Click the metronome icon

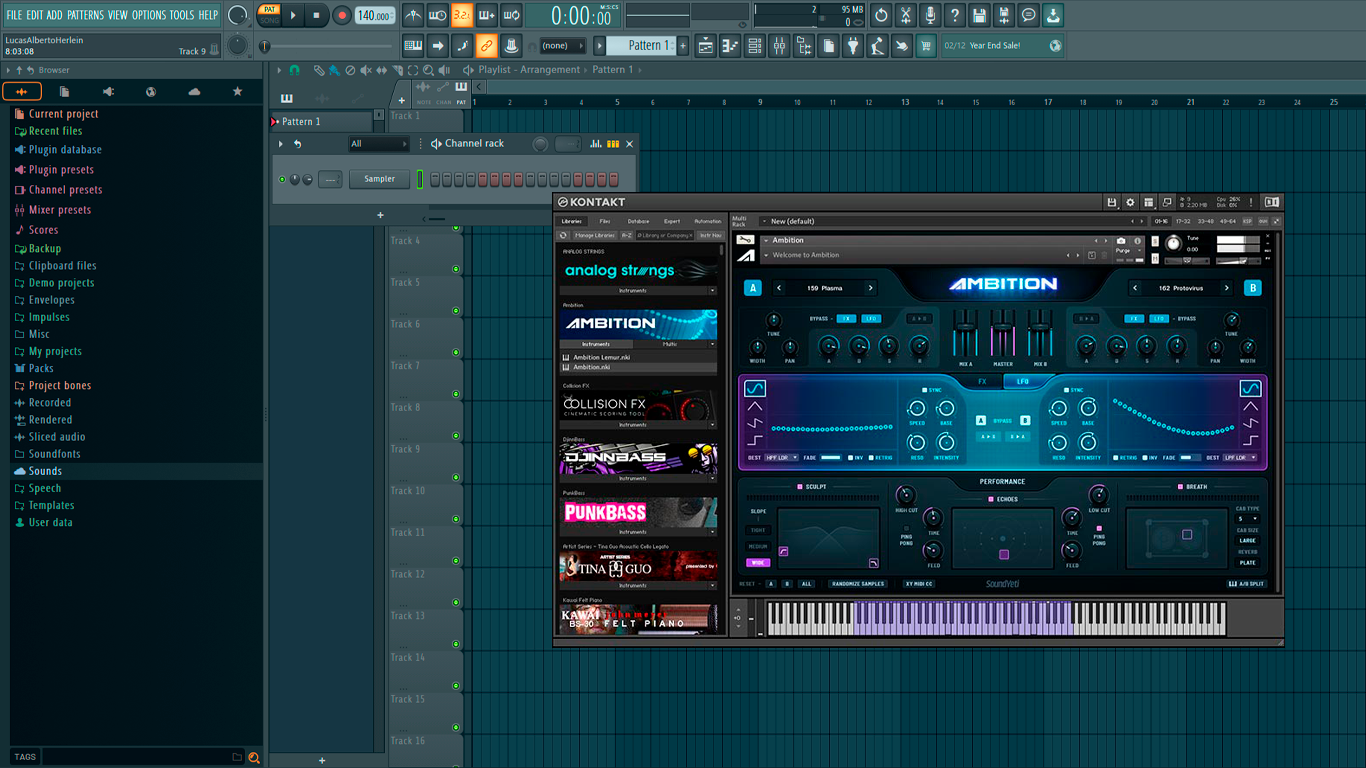click(x=413, y=15)
